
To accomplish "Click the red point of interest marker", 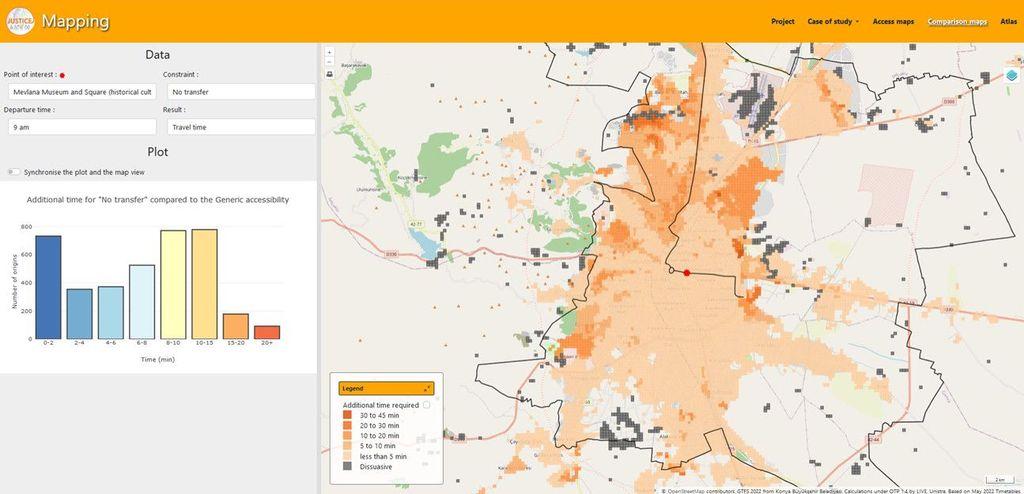I will click(686, 272).
